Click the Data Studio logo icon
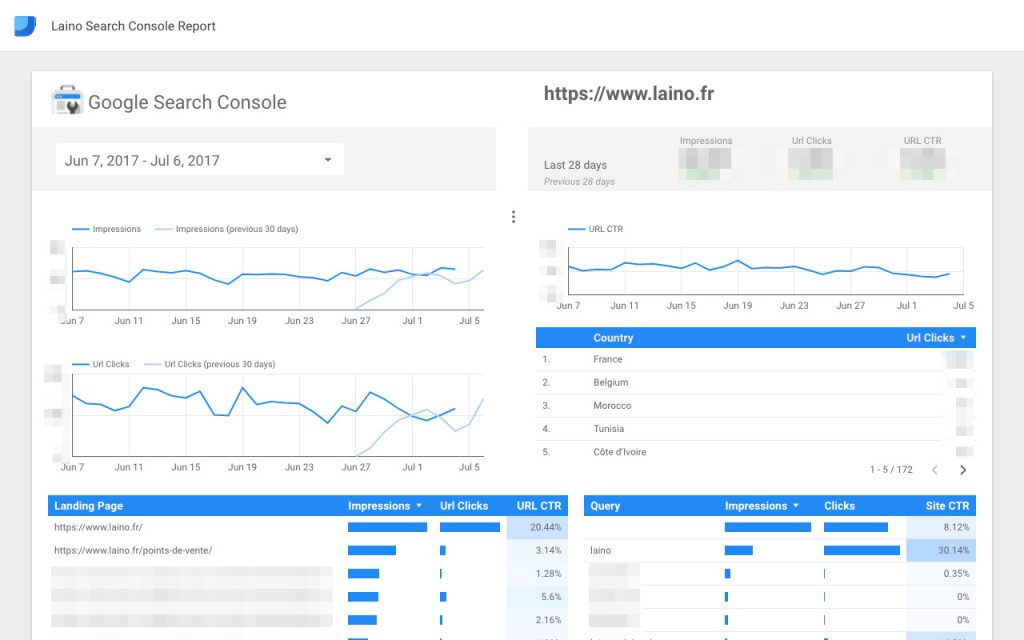Viewport: 1024px width, 640px height. (25, 26)
